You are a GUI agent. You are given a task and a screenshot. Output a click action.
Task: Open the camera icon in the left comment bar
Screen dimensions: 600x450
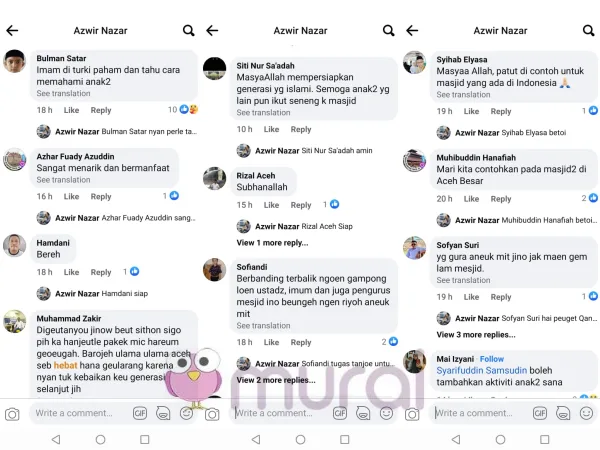pos(12,414)
